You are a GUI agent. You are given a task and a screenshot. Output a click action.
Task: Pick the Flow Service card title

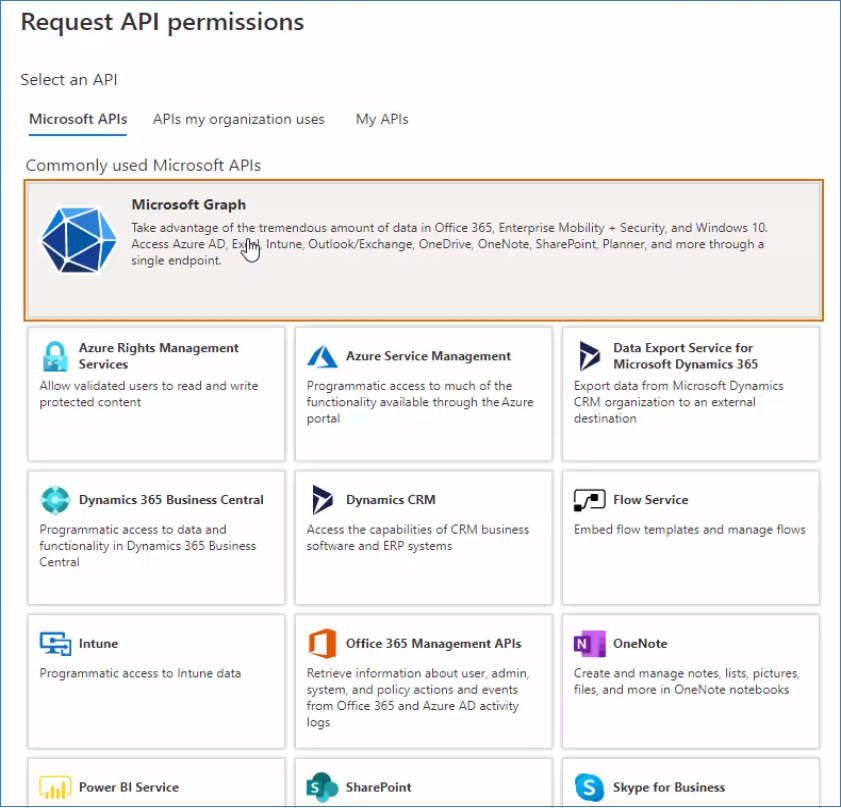pyautogui.click(x=651, y=500)
